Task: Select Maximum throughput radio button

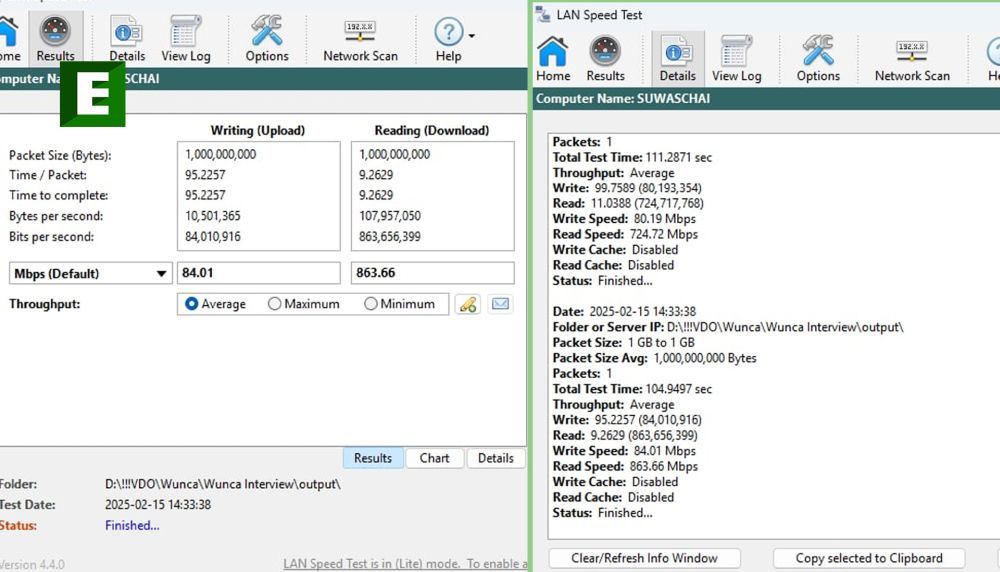Action: tap(274, 304)
